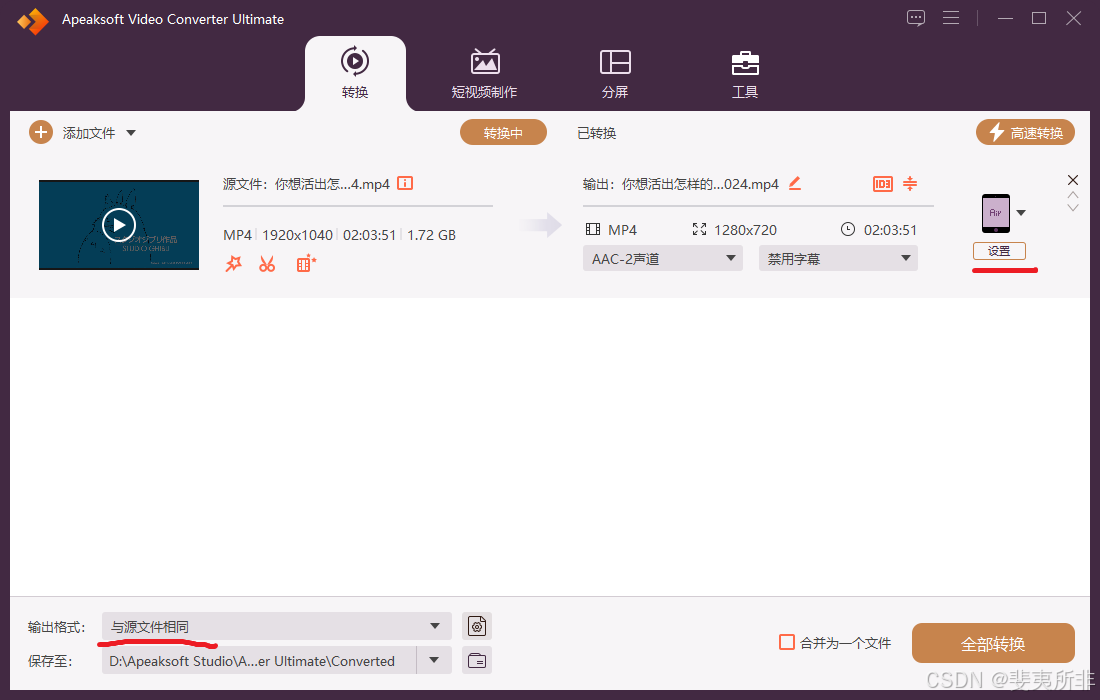Switch to the 短视频制作 tab
Screen dimensions: 1100x700
(x=484, y=74)
